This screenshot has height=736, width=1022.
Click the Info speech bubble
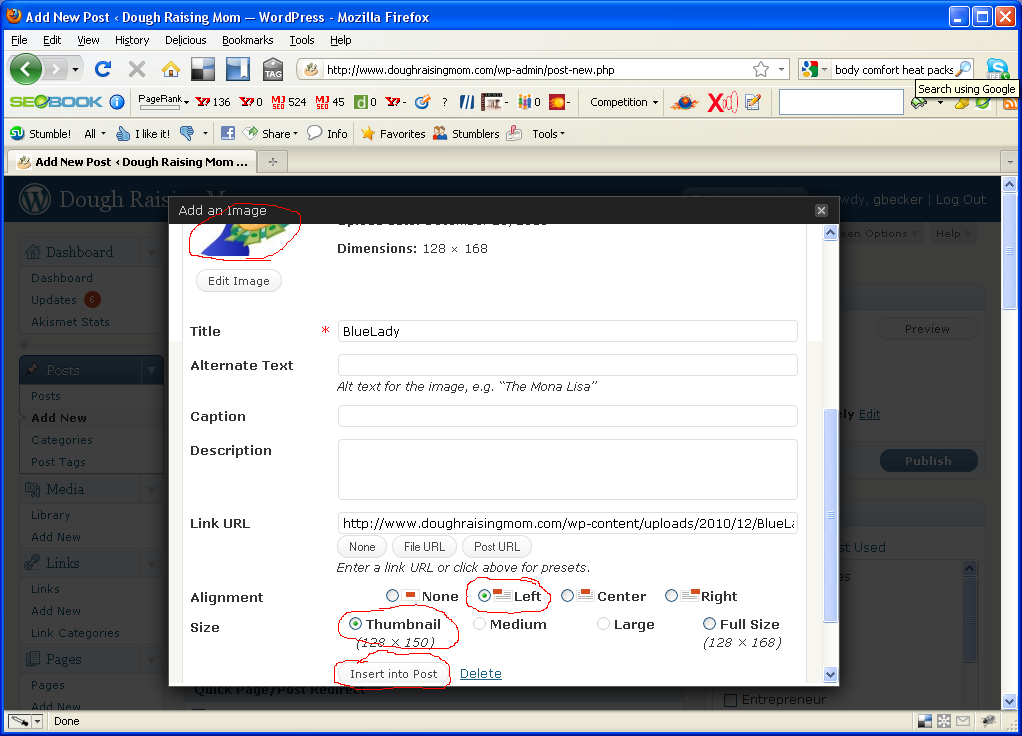tap(327, 134)
